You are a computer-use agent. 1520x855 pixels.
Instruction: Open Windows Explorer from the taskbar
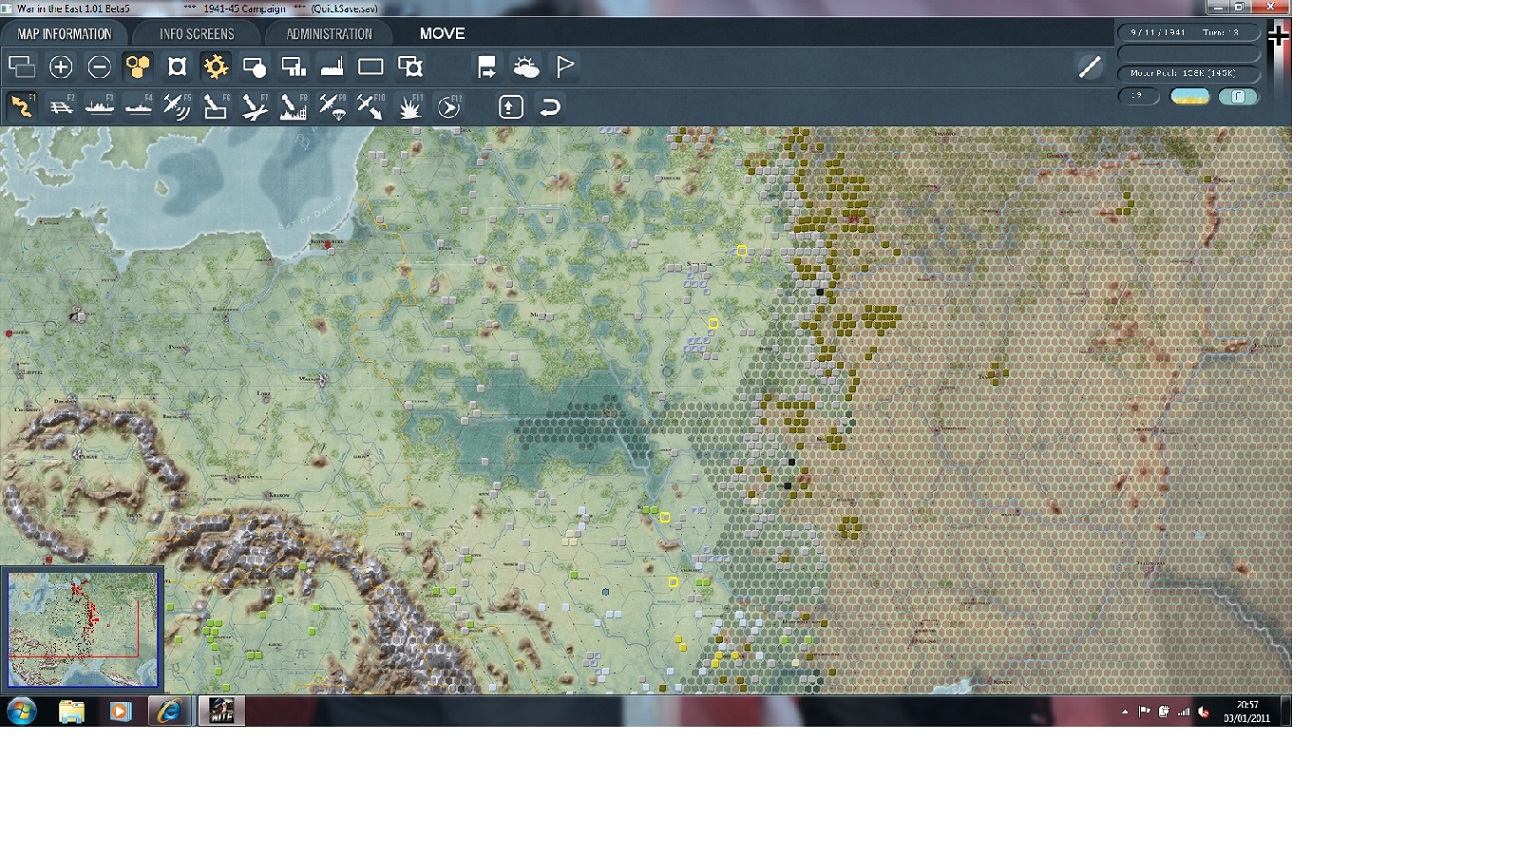(x=71, y=711)
